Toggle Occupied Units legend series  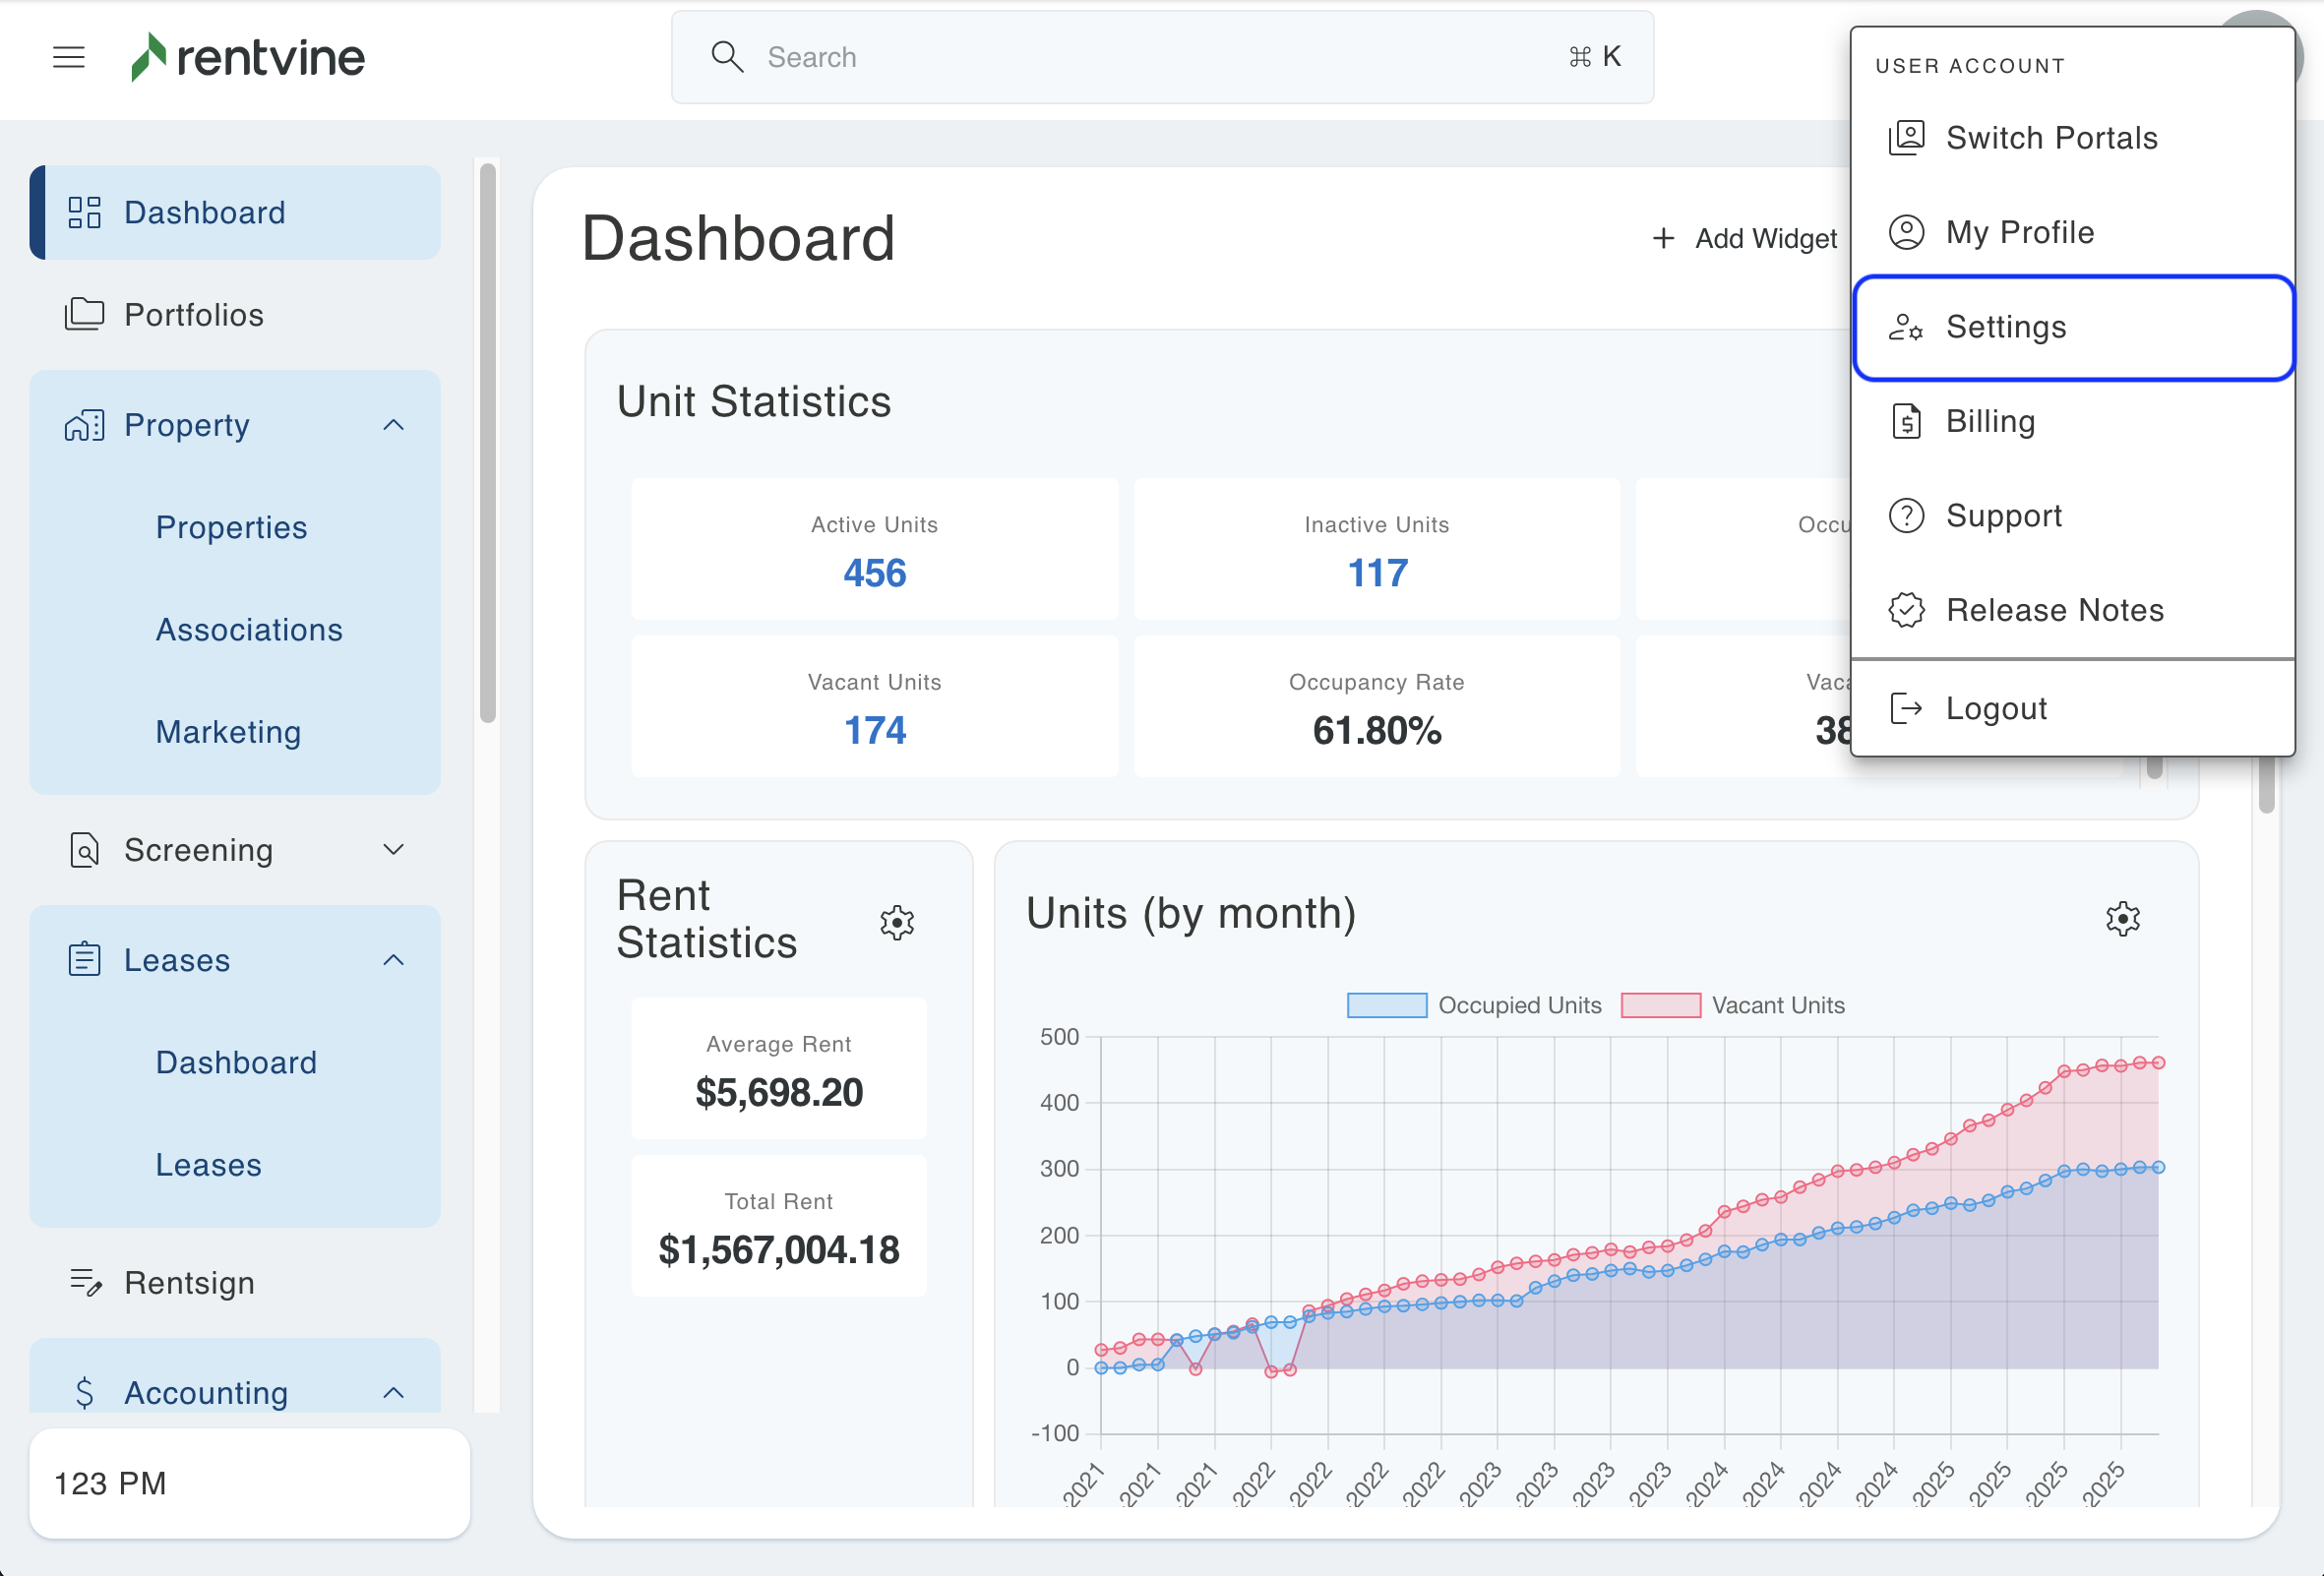point(1386,1005)
